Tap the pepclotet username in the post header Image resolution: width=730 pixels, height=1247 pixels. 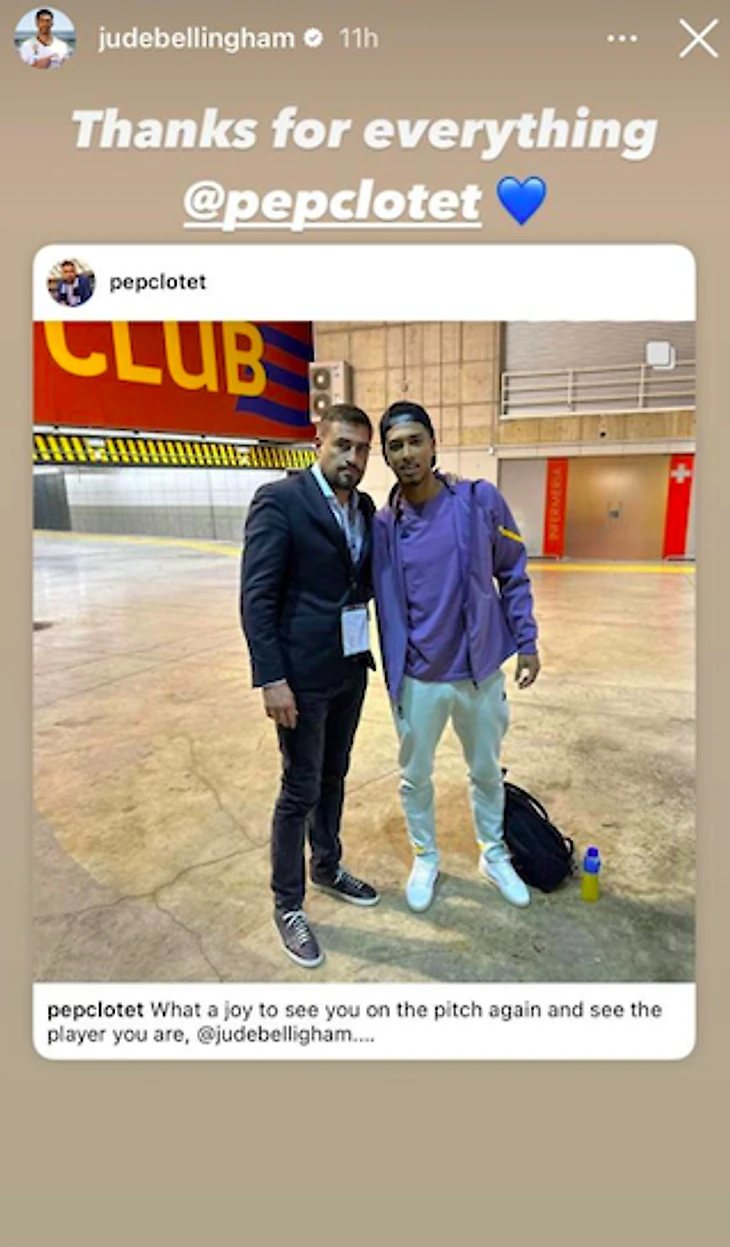click(158, 282)
